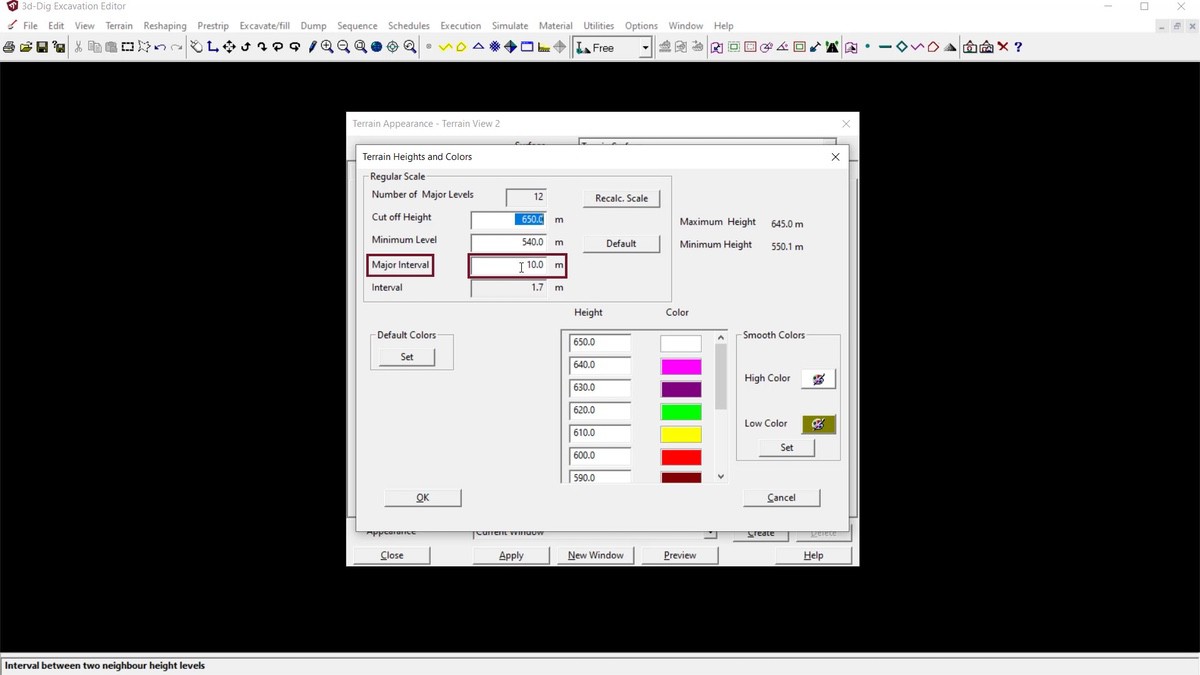Image resolution: width=1200 pixels, height=675 pixels.
Task: Click the 630.0 height input field
Action: (x=600, y=388)
